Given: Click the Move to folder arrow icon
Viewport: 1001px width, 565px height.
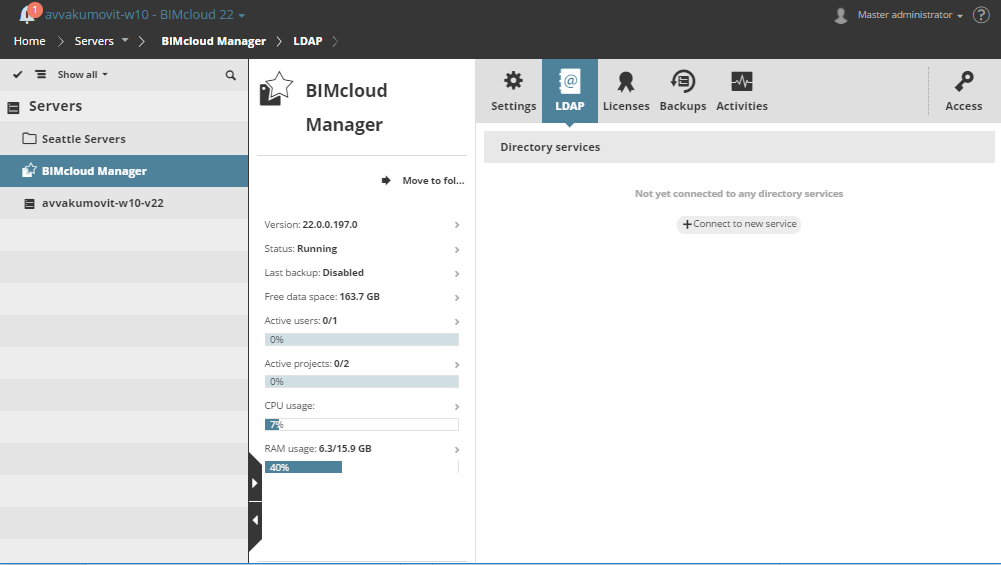Looking at the screenshot, I should click(x=386, y=181).
